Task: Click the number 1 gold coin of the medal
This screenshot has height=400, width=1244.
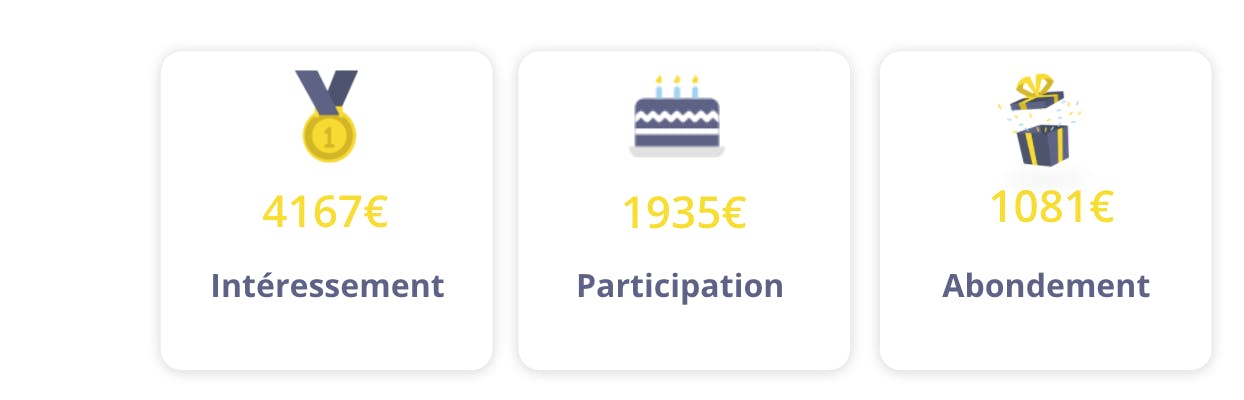Action: (329, 135)
